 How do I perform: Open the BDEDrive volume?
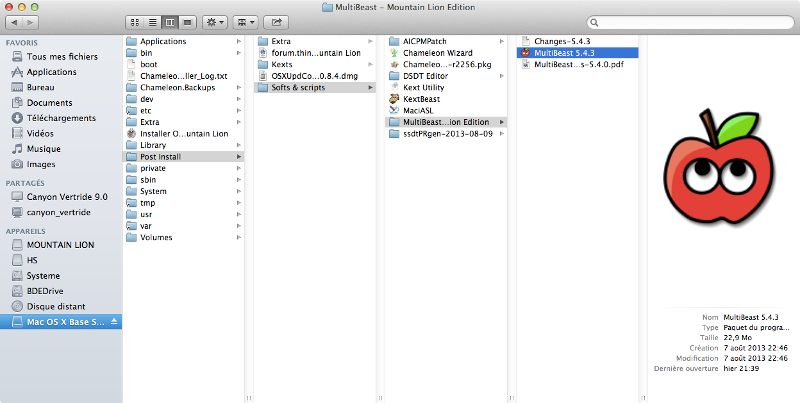click(61, 291)
